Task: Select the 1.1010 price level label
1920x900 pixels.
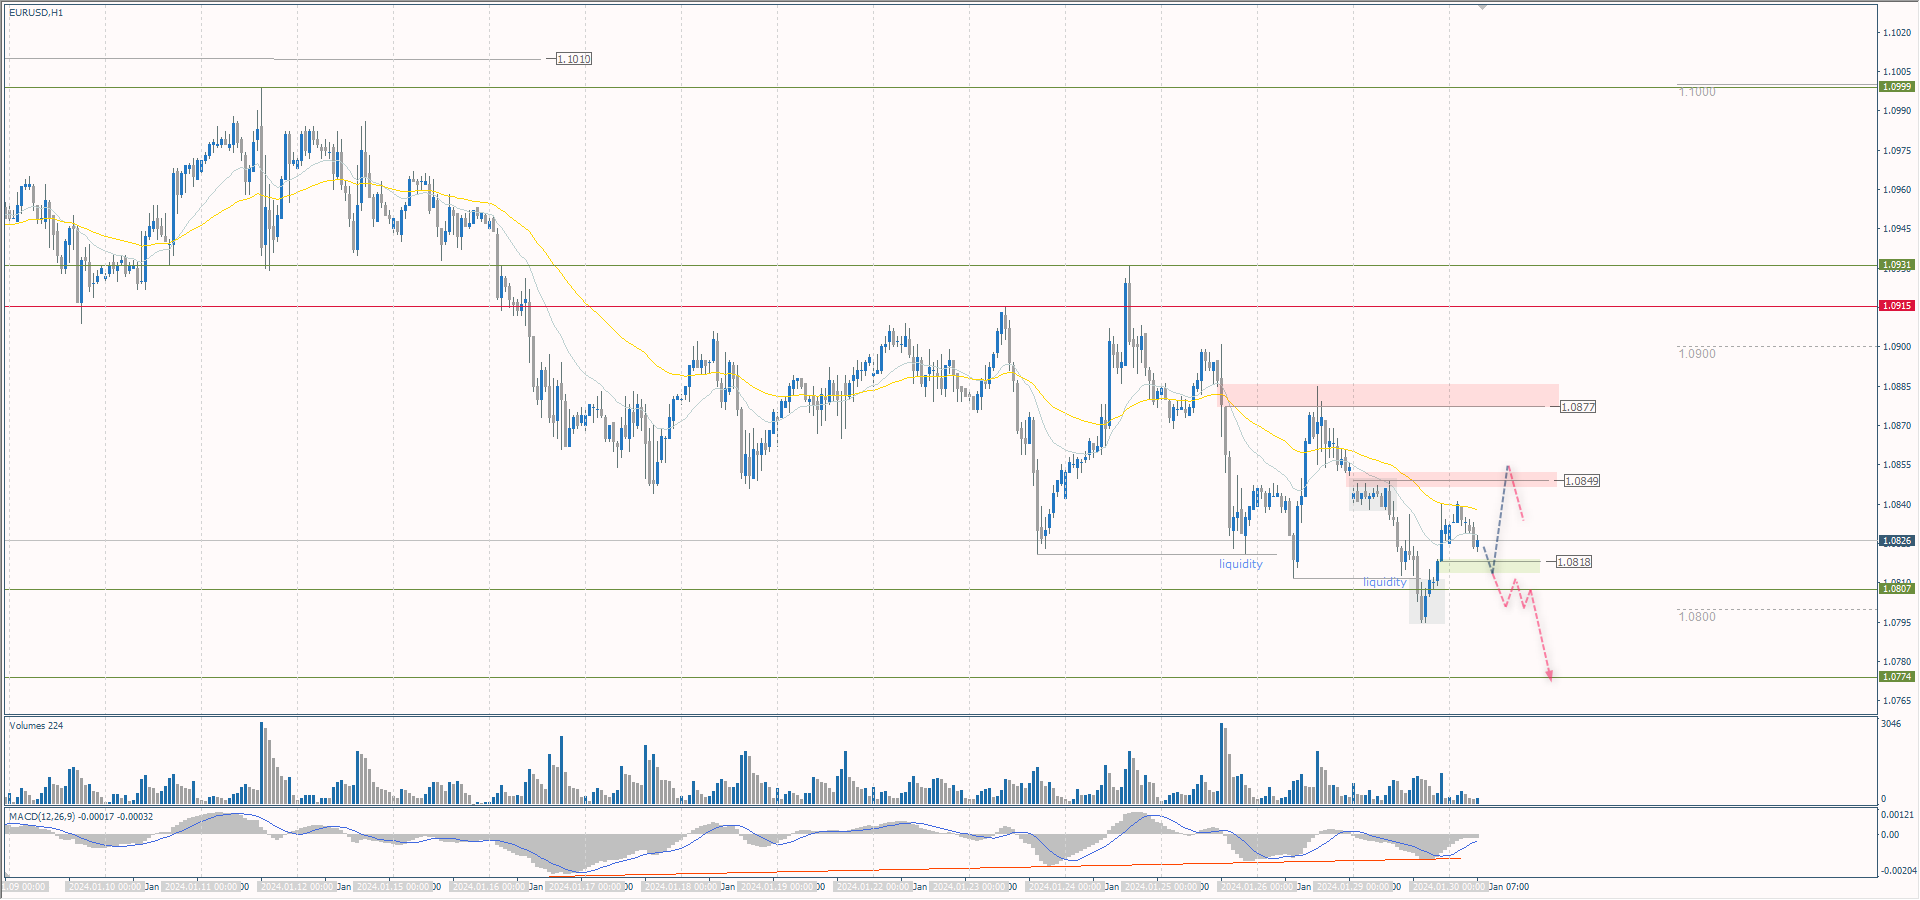Action: pos(574,59)
